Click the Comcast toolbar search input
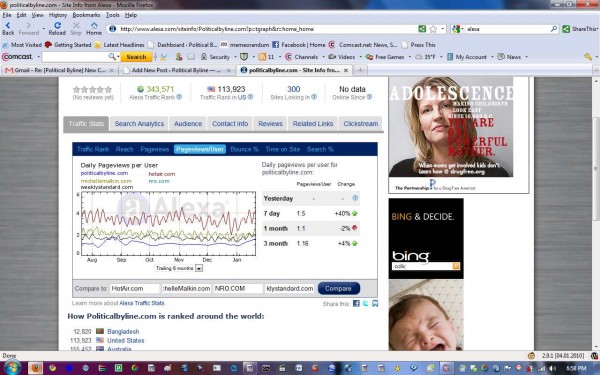 pyautogui.click(x=75, y=57)
